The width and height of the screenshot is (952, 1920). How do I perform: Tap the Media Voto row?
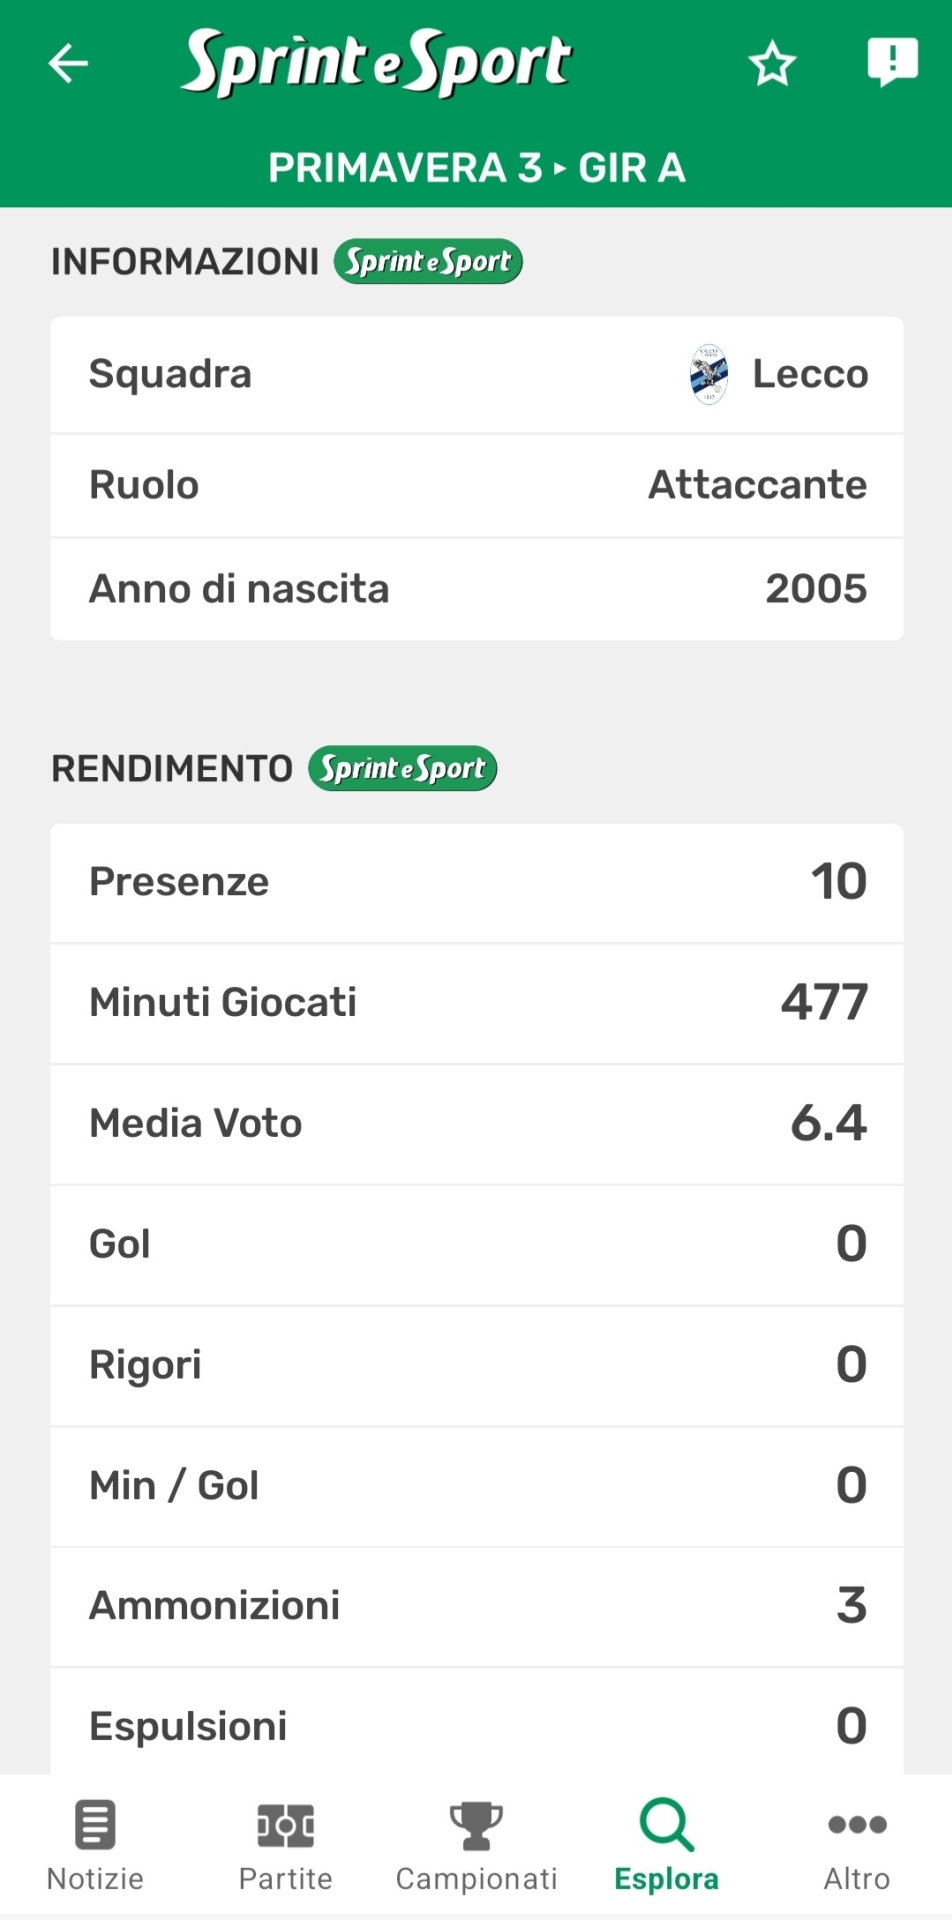pos(476,1124)
